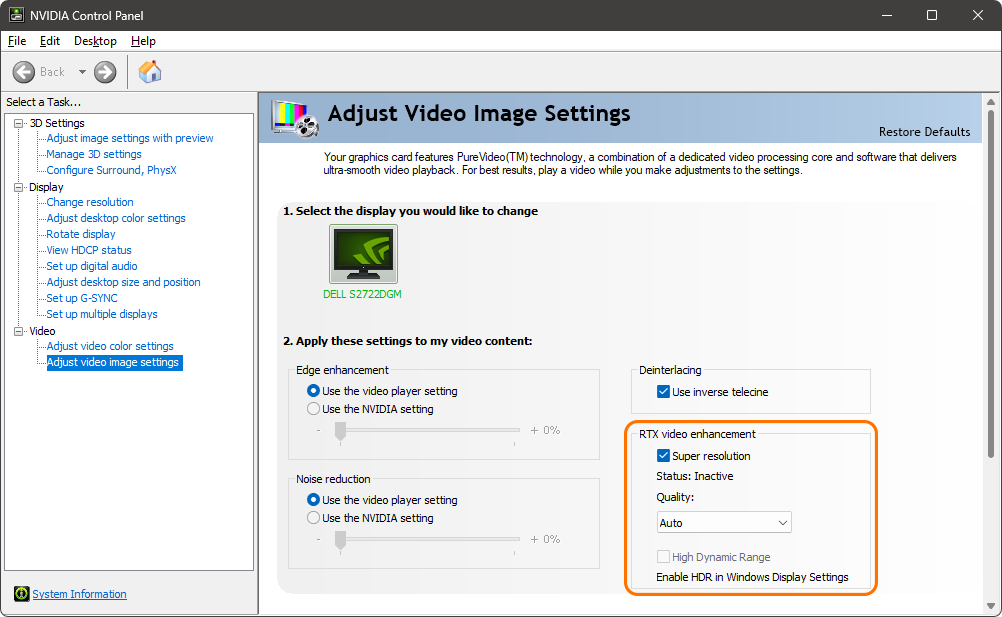Open the Quality dropdown set to Auto

724,522
